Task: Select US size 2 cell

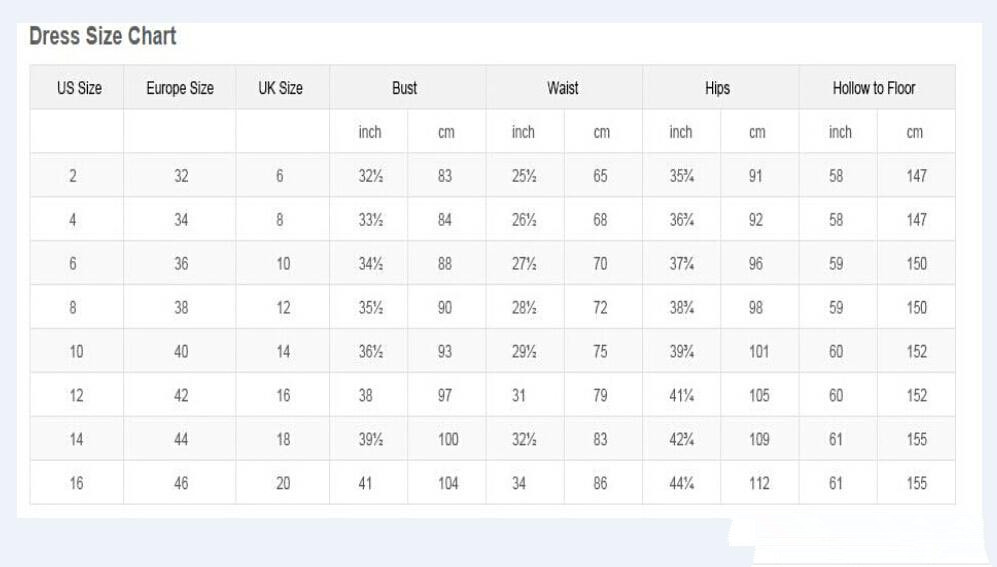Action: 73,176
